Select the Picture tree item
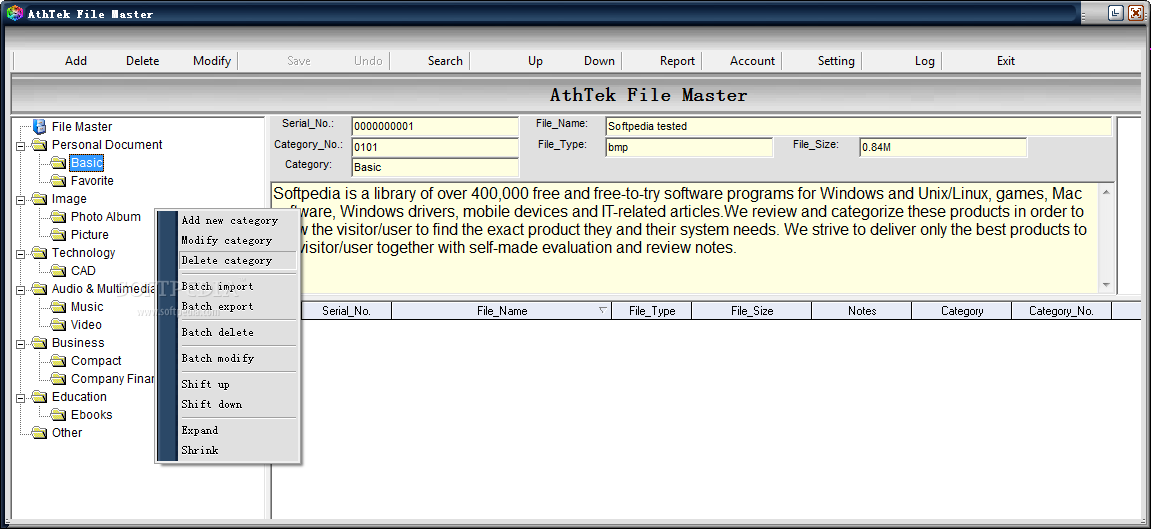The width and height of the screenshot is (1151, 529). (90, 235)
